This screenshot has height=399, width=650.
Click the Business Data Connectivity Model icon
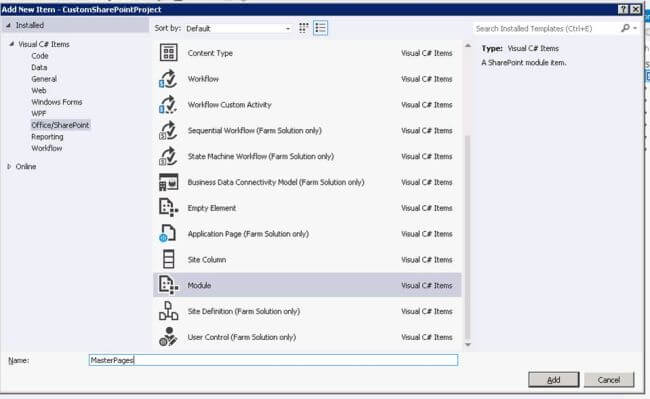pos(168,182)
